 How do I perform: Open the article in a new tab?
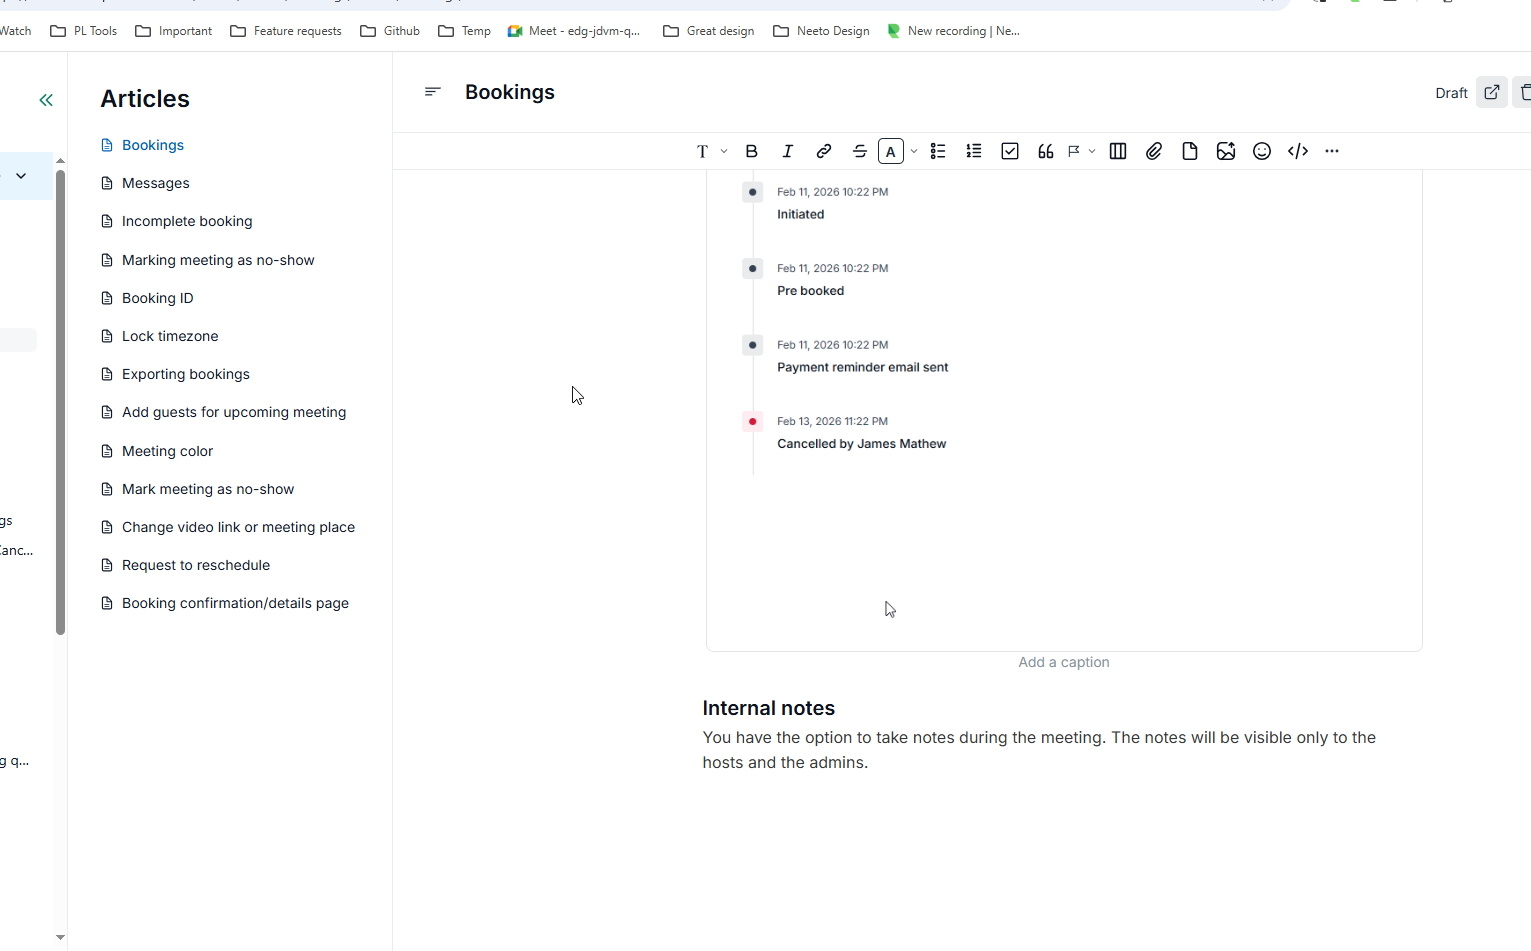coord(1491,92)
